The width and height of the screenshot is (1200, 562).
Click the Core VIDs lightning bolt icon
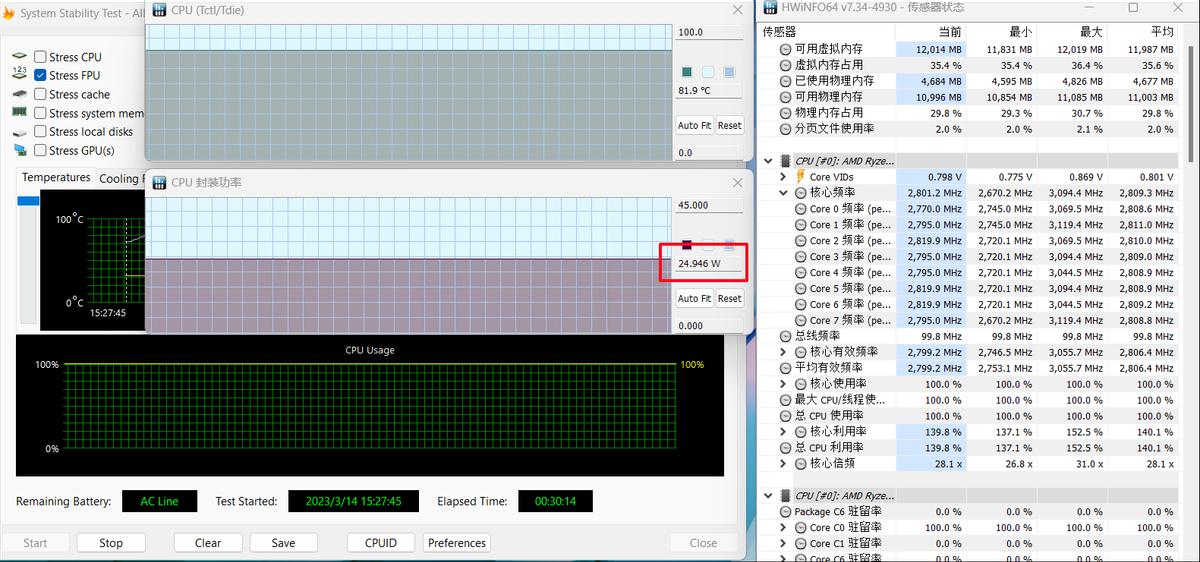pos(799,176)
